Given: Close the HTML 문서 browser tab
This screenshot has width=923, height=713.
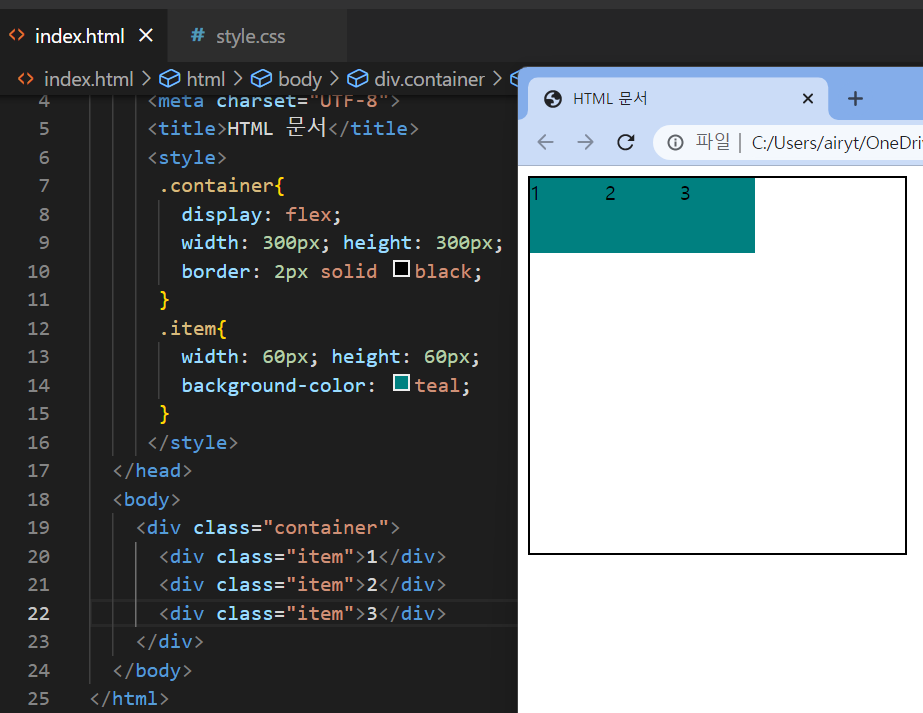Looking at the screenshot, I should [808, 98].
